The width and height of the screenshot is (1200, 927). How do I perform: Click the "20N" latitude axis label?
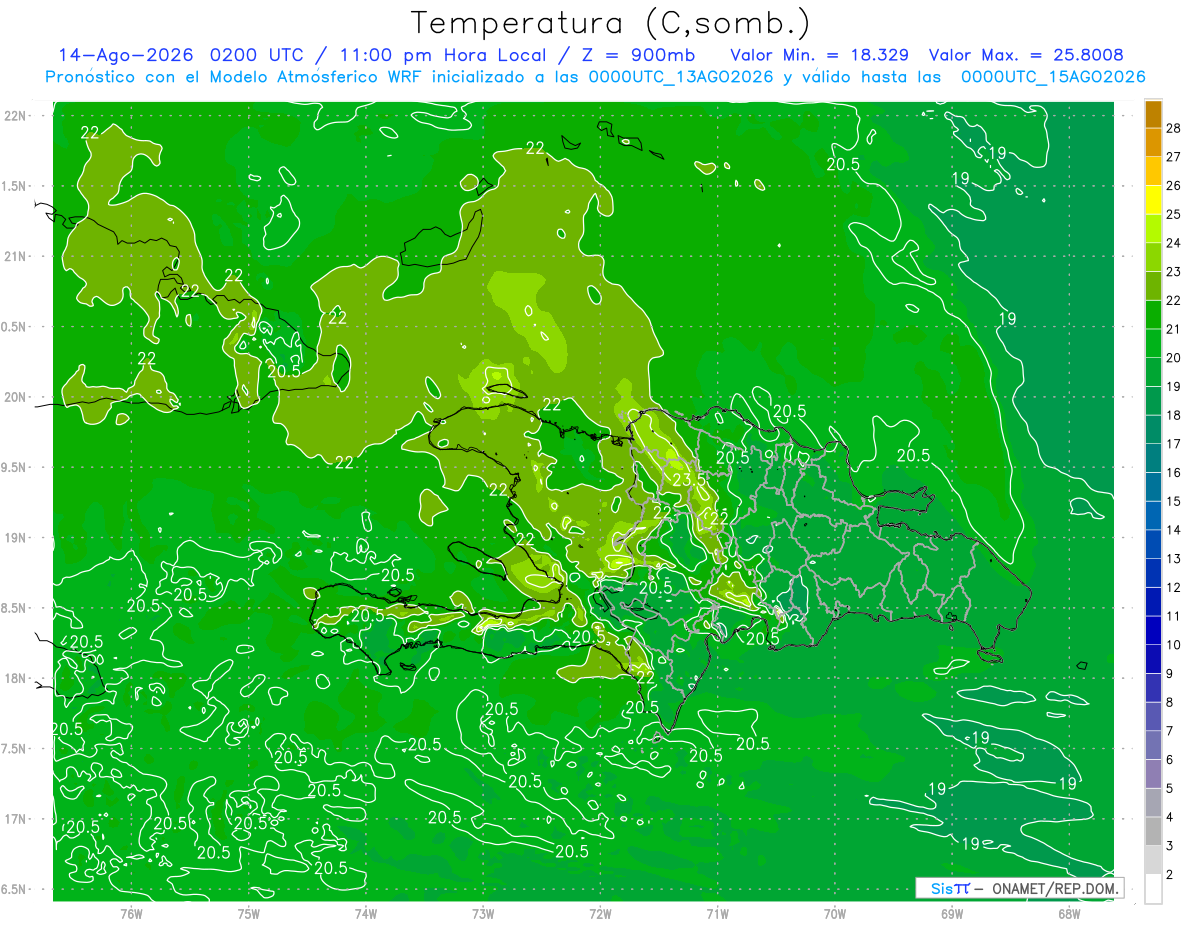15,397
